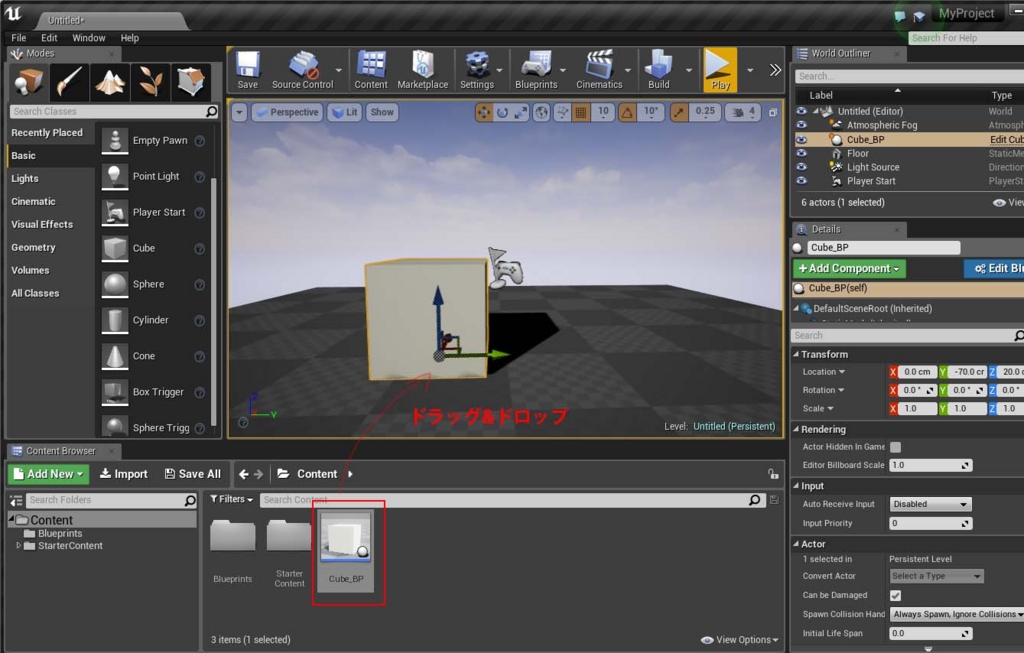Image resolution: width=1024 pixels, height=653 pixels.
Task: Open View Options in Content Browser
Action: [x=740, y=640]
